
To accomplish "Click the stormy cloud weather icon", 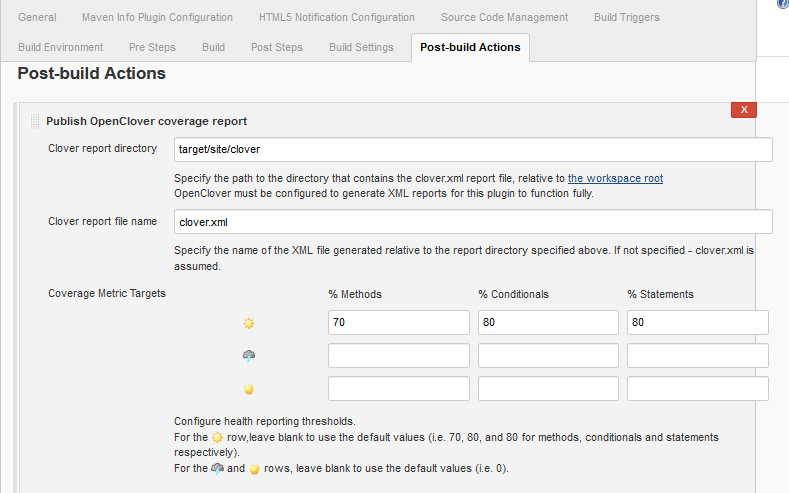I will pyautogui.click(x=249, y=355).
